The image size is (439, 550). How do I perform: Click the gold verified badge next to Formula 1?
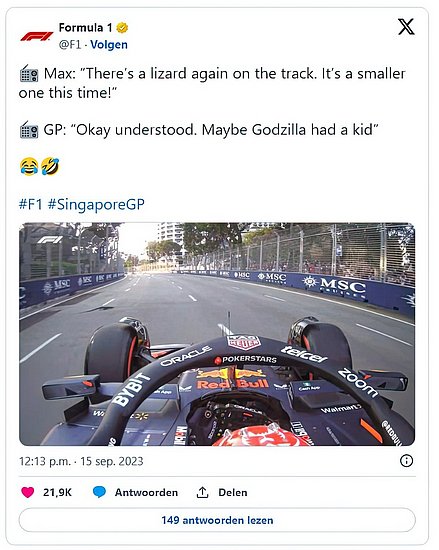pyautogui.click(x=122, y=27)
